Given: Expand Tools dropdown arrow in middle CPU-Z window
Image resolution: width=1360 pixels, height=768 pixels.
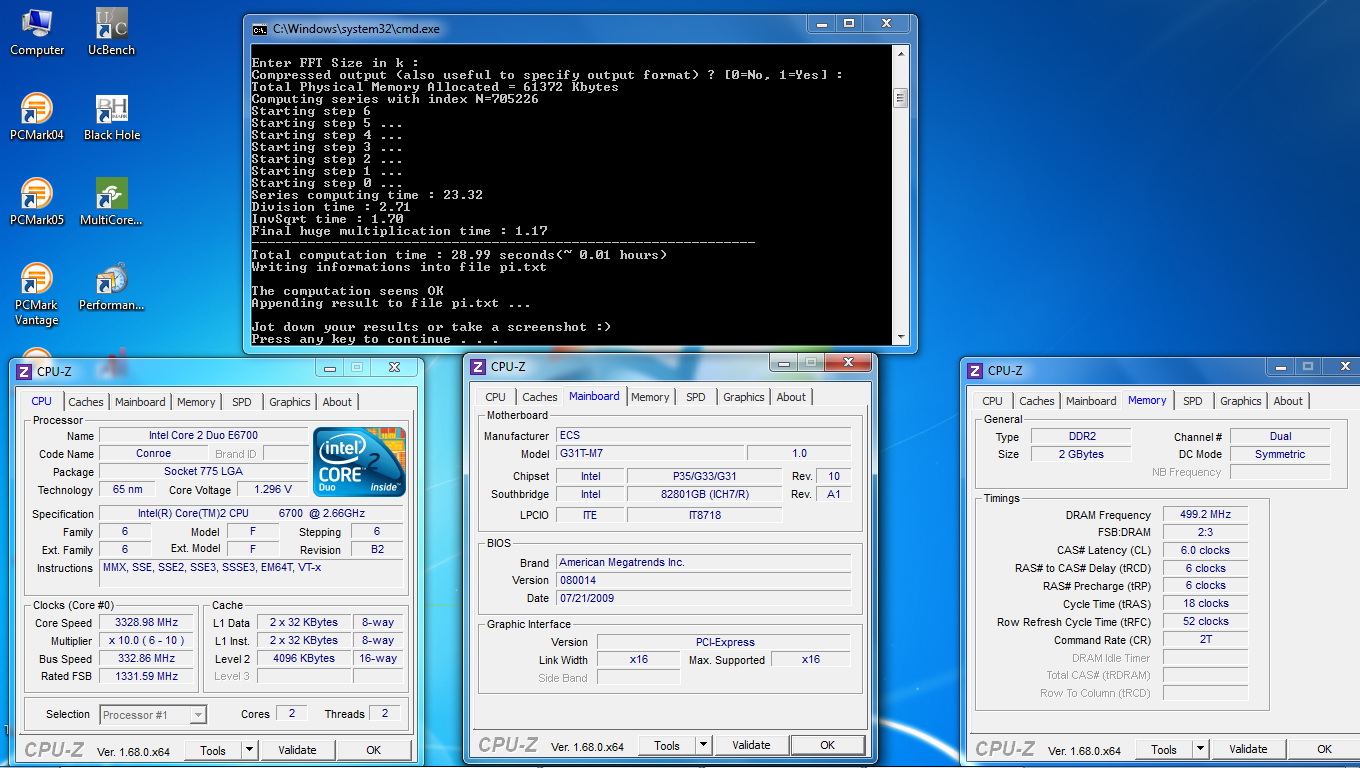Looking at the screenshot, I should click(703, 745).
